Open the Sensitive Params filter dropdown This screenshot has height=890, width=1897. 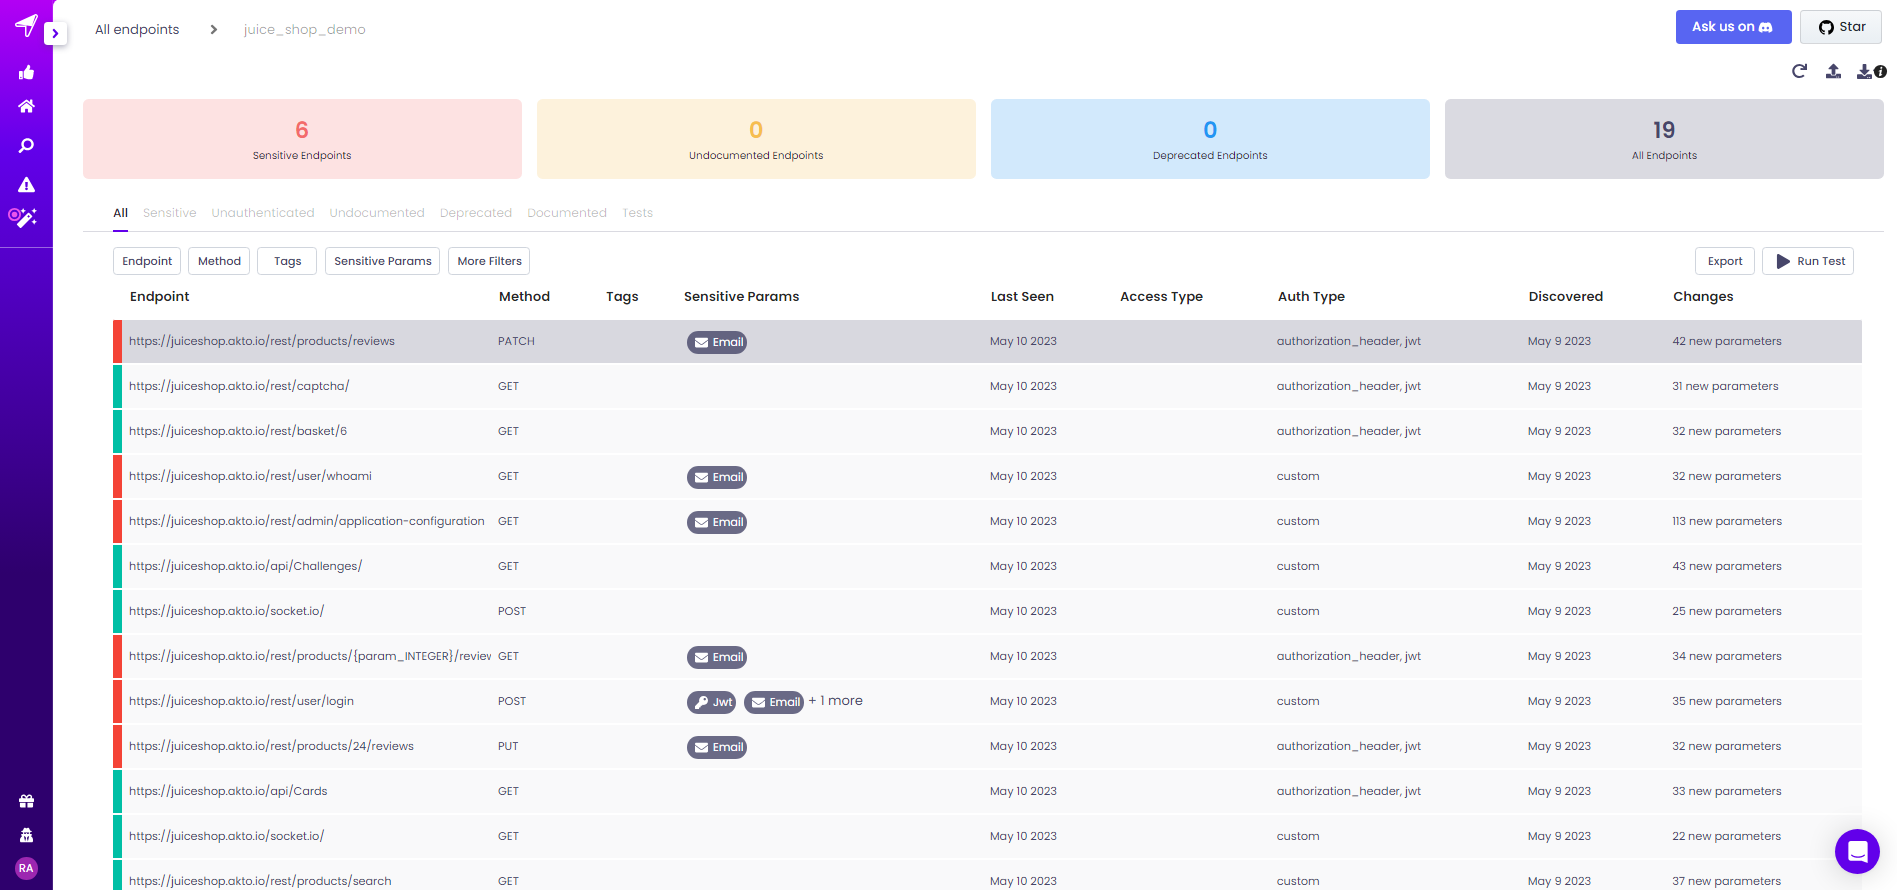[x=382, y=261]
